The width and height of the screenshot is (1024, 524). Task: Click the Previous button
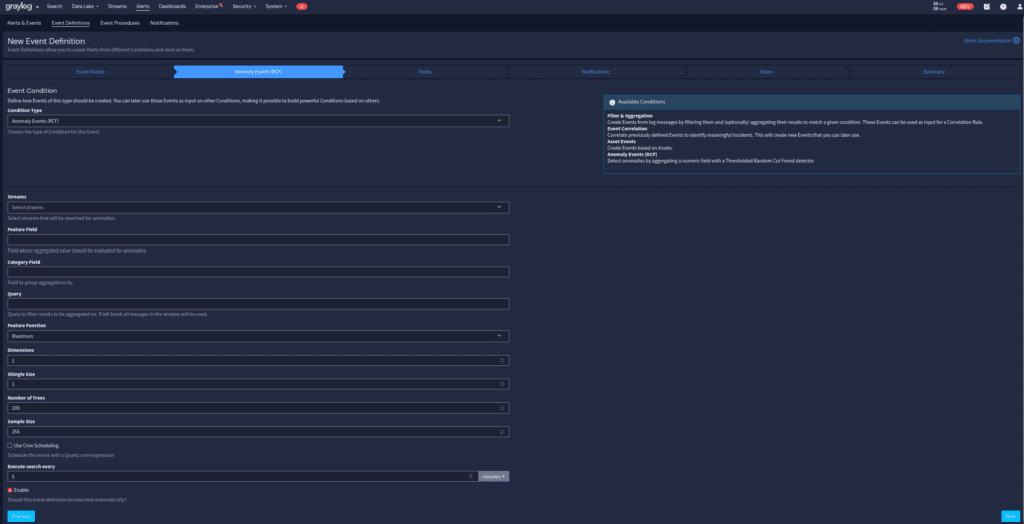point(21,515)
